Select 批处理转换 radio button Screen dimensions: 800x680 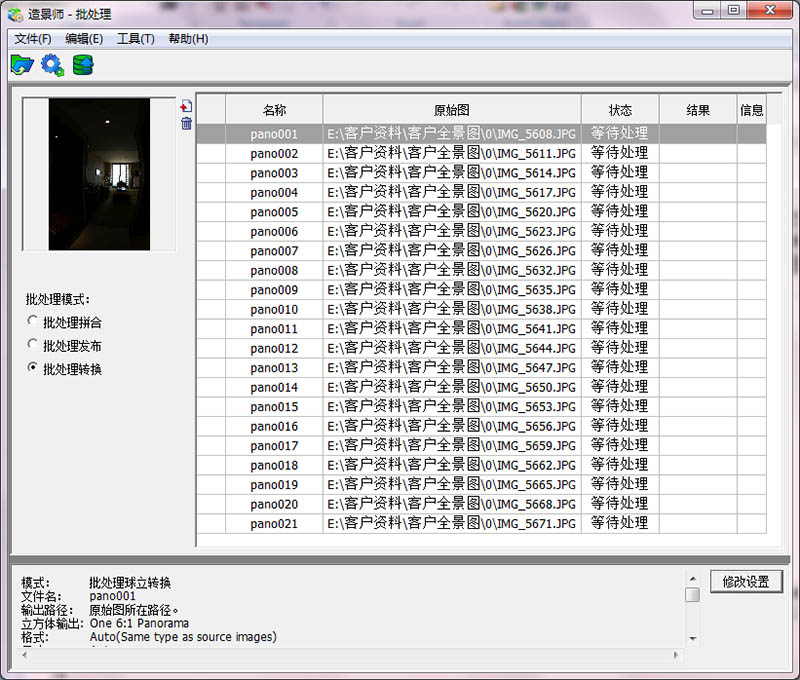coord(32,367)
